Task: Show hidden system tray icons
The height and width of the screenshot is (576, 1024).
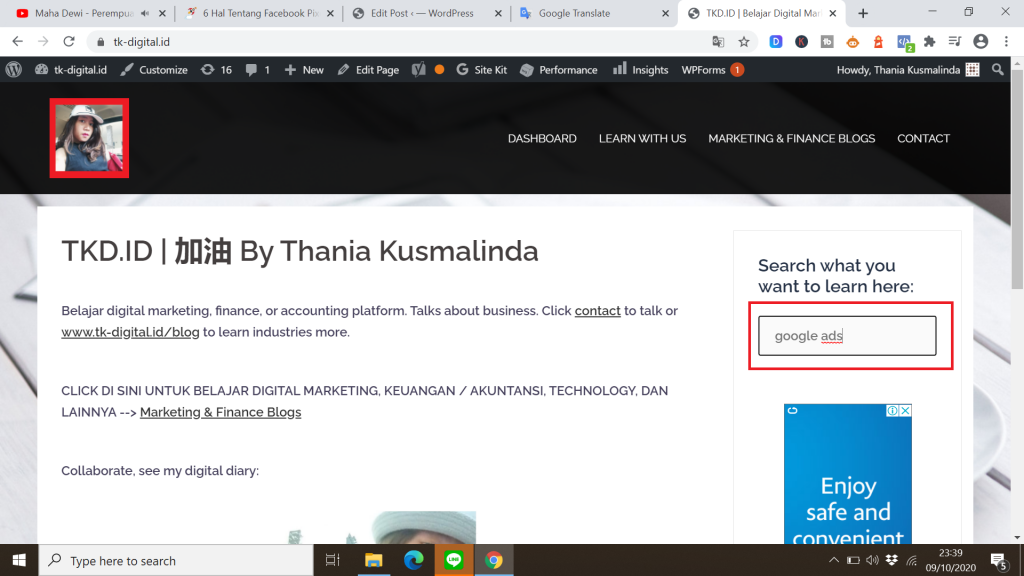Action: (834, 560)
